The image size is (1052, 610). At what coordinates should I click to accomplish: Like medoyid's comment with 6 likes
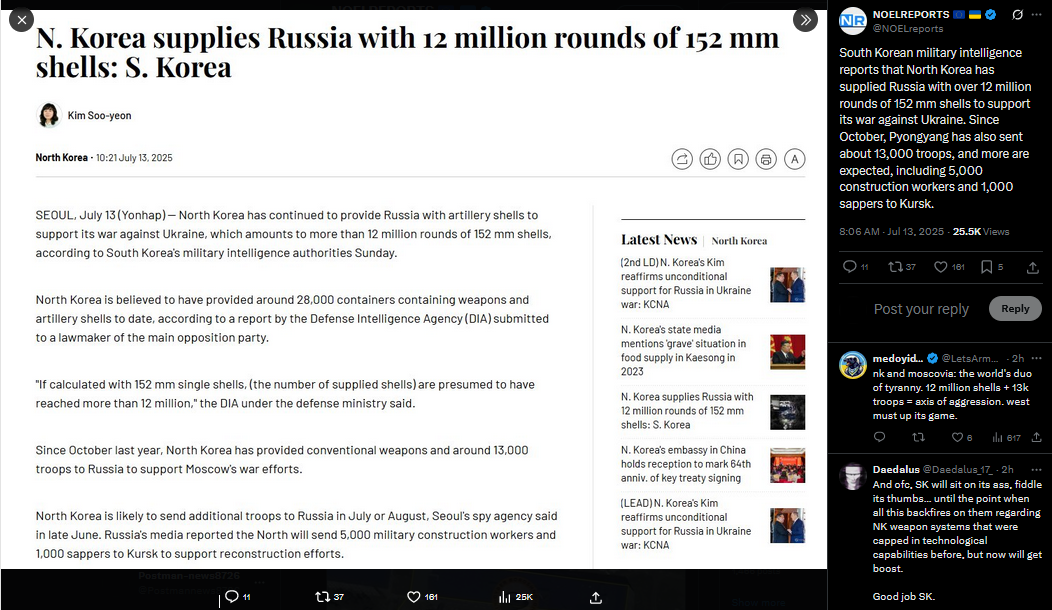957,438
